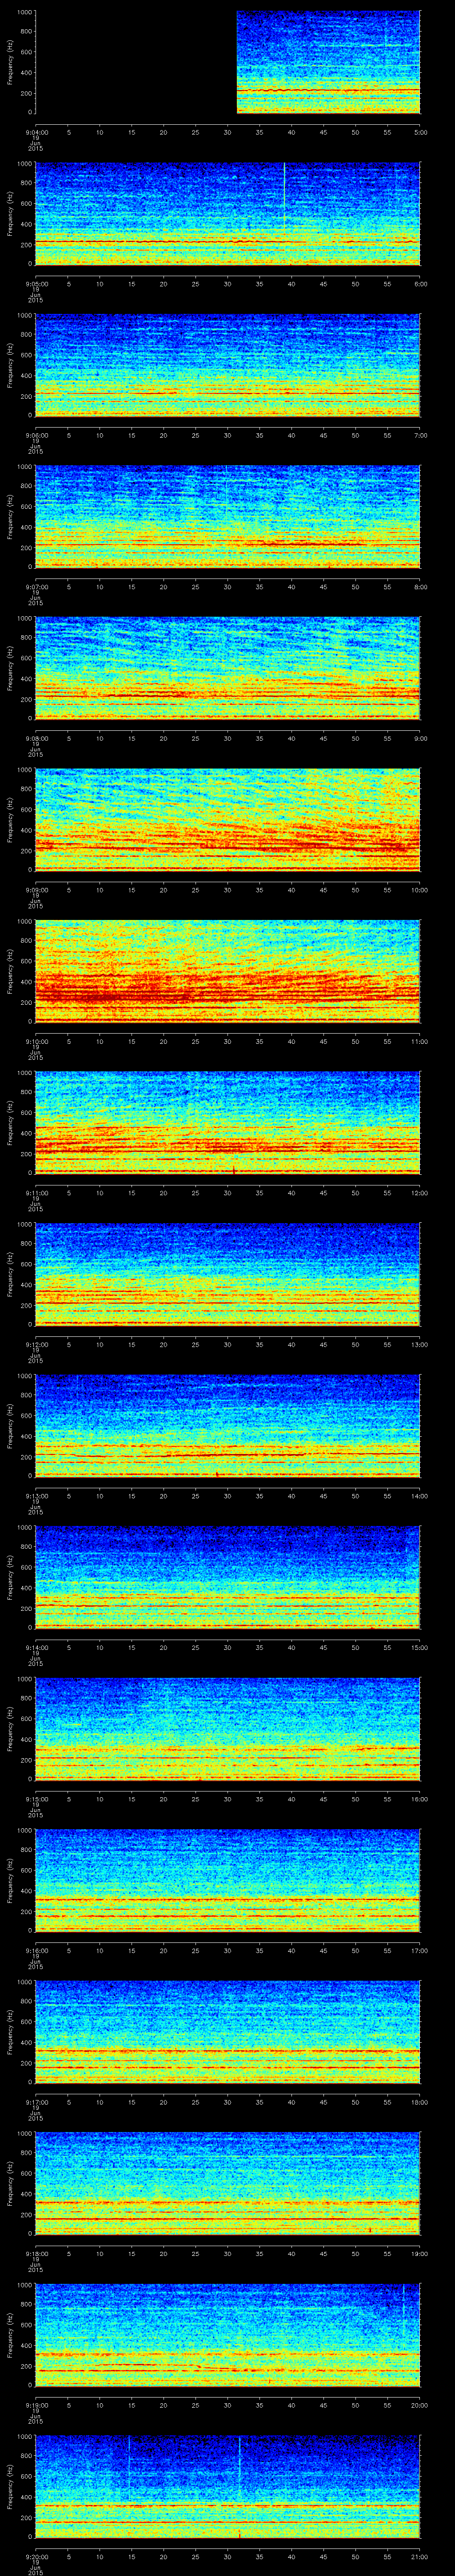Image resolution: width=455 pixels, height=2576 pixels.
Task: Select the spectrogram panel starting at 9:14:00
Action: coord(228,1577)
